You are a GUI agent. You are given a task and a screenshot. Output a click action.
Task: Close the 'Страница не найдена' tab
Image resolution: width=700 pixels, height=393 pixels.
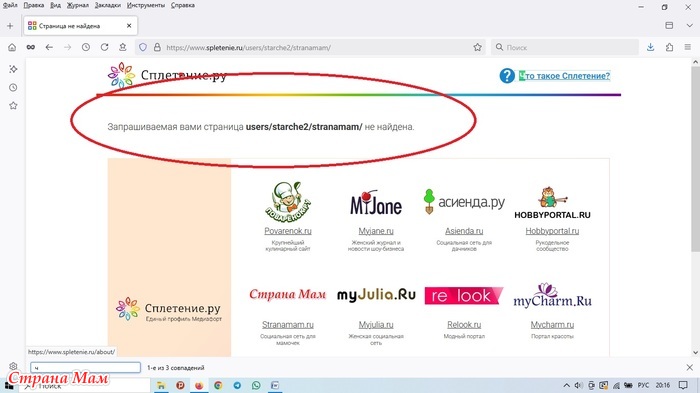pyautogui.click(x=129, y=26)
